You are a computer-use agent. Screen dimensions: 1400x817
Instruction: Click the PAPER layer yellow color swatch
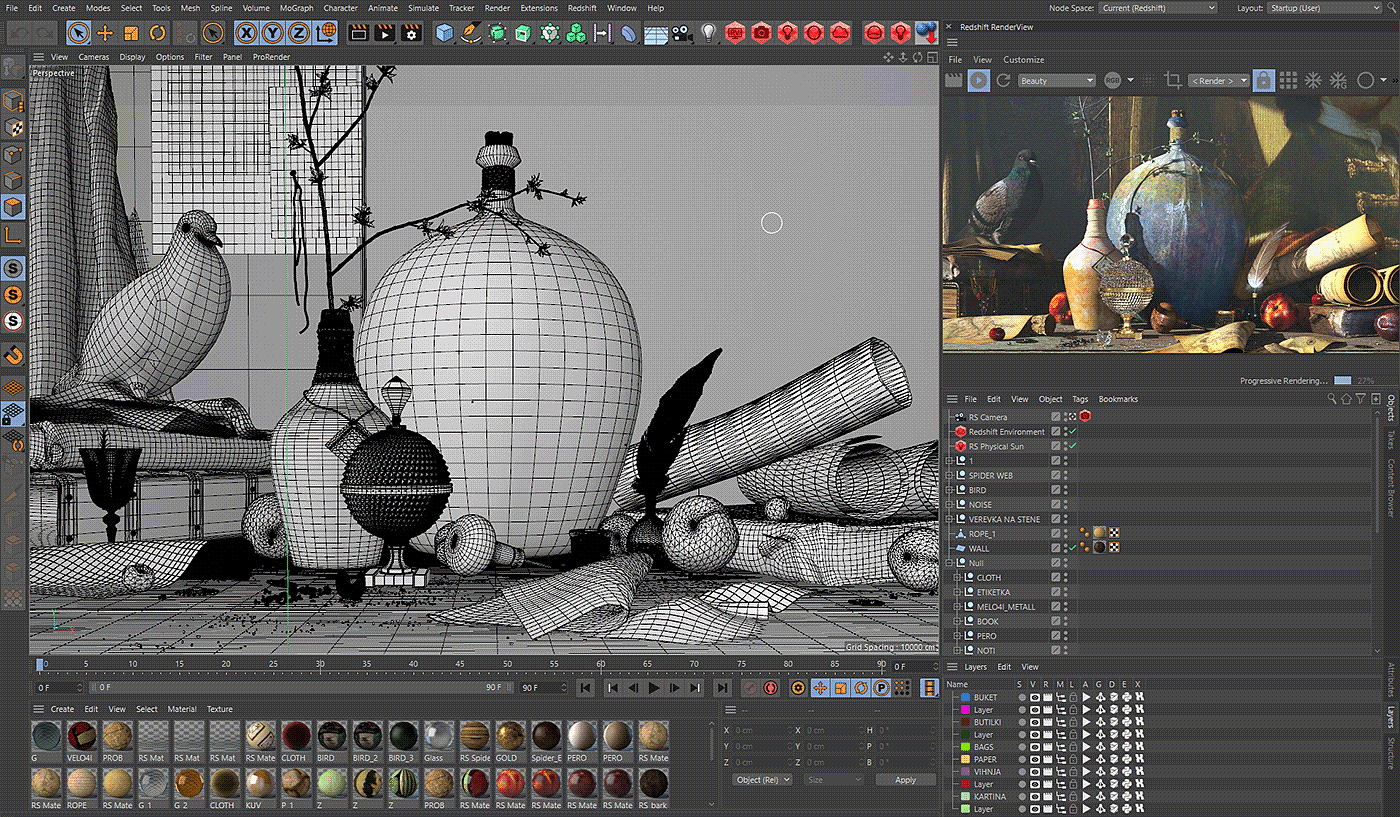[x=965, y=759]
